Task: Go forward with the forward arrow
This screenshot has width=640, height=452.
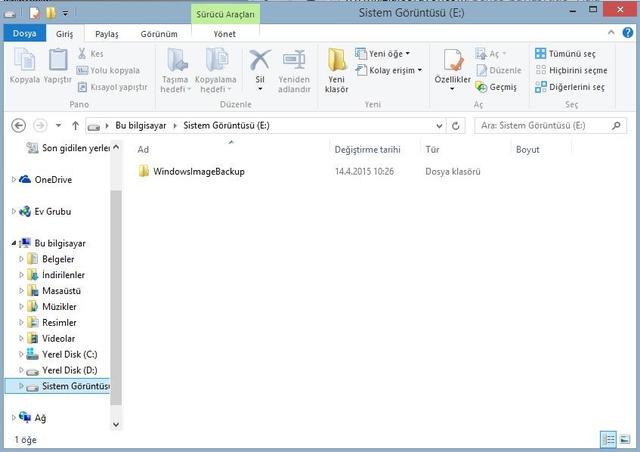Action: [x=40, y=125]
